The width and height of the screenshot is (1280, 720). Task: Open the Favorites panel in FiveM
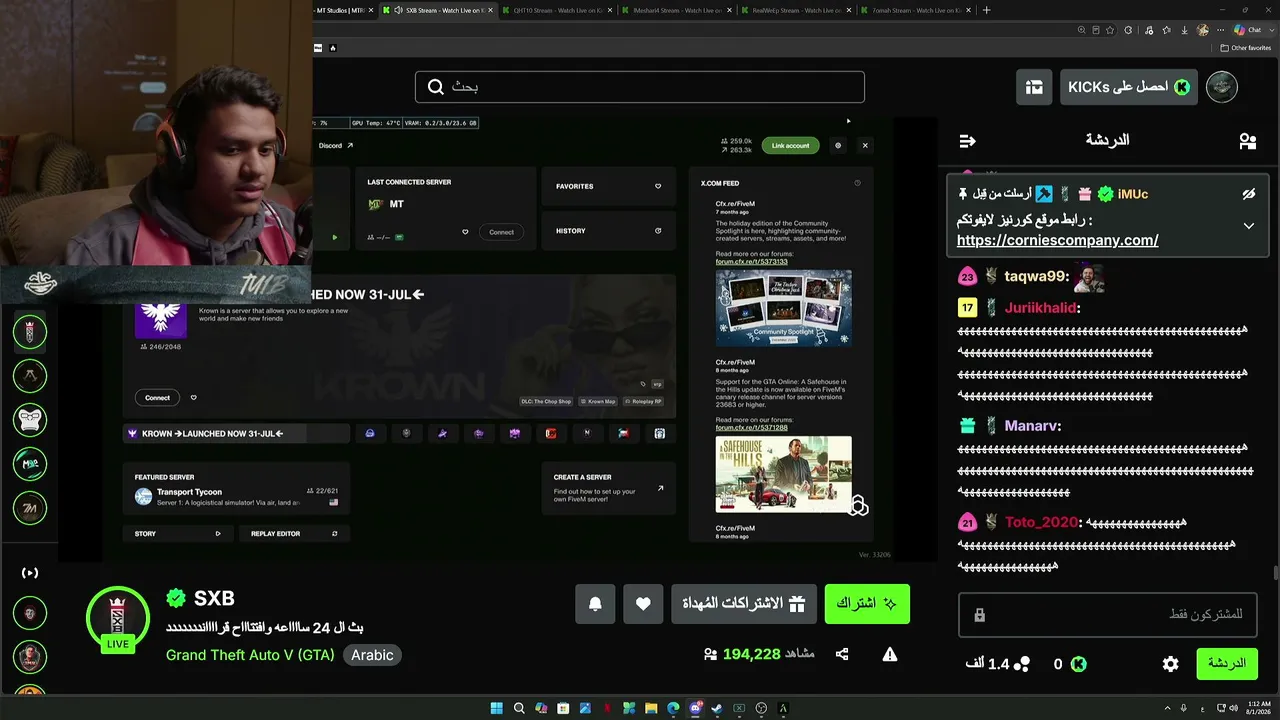point(609,186)
